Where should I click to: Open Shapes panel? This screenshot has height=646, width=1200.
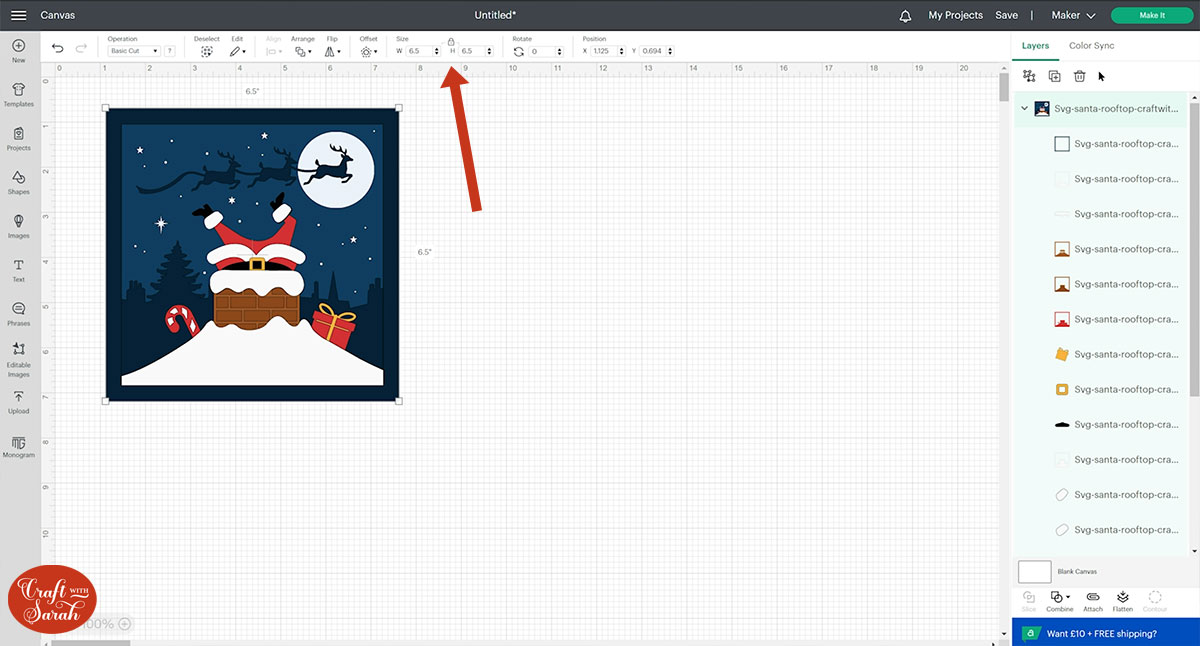point(18,182)
